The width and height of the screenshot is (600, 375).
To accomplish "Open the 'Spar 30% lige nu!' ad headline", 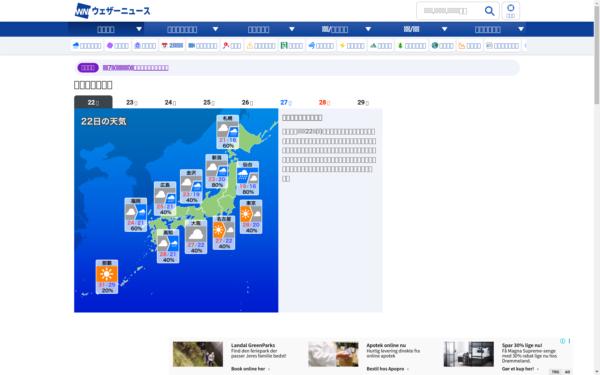I will (522, 345).
